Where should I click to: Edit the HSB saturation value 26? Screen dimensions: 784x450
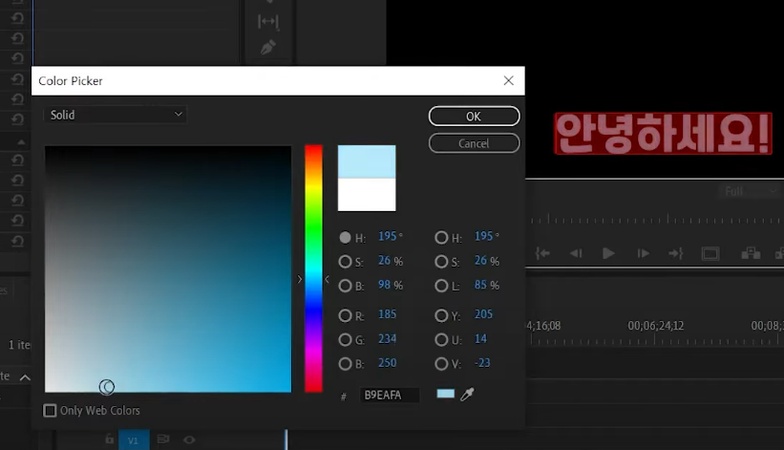(384, 260)
